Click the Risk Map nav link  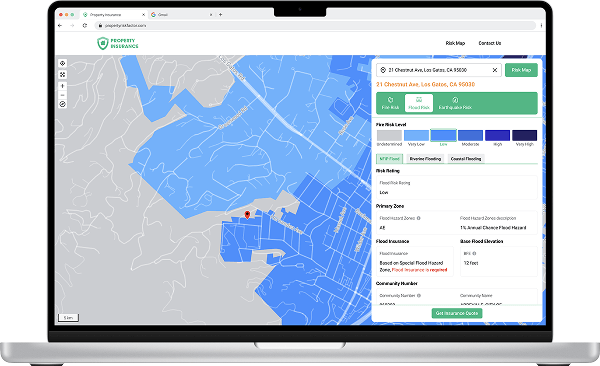[x=455, y=43]
